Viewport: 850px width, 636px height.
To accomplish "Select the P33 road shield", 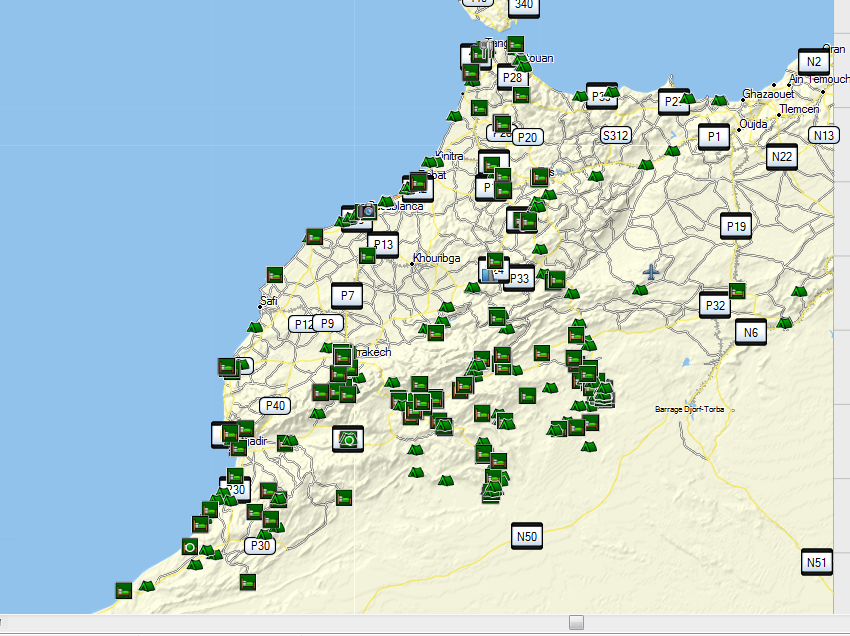I will (x=519, y=278).
